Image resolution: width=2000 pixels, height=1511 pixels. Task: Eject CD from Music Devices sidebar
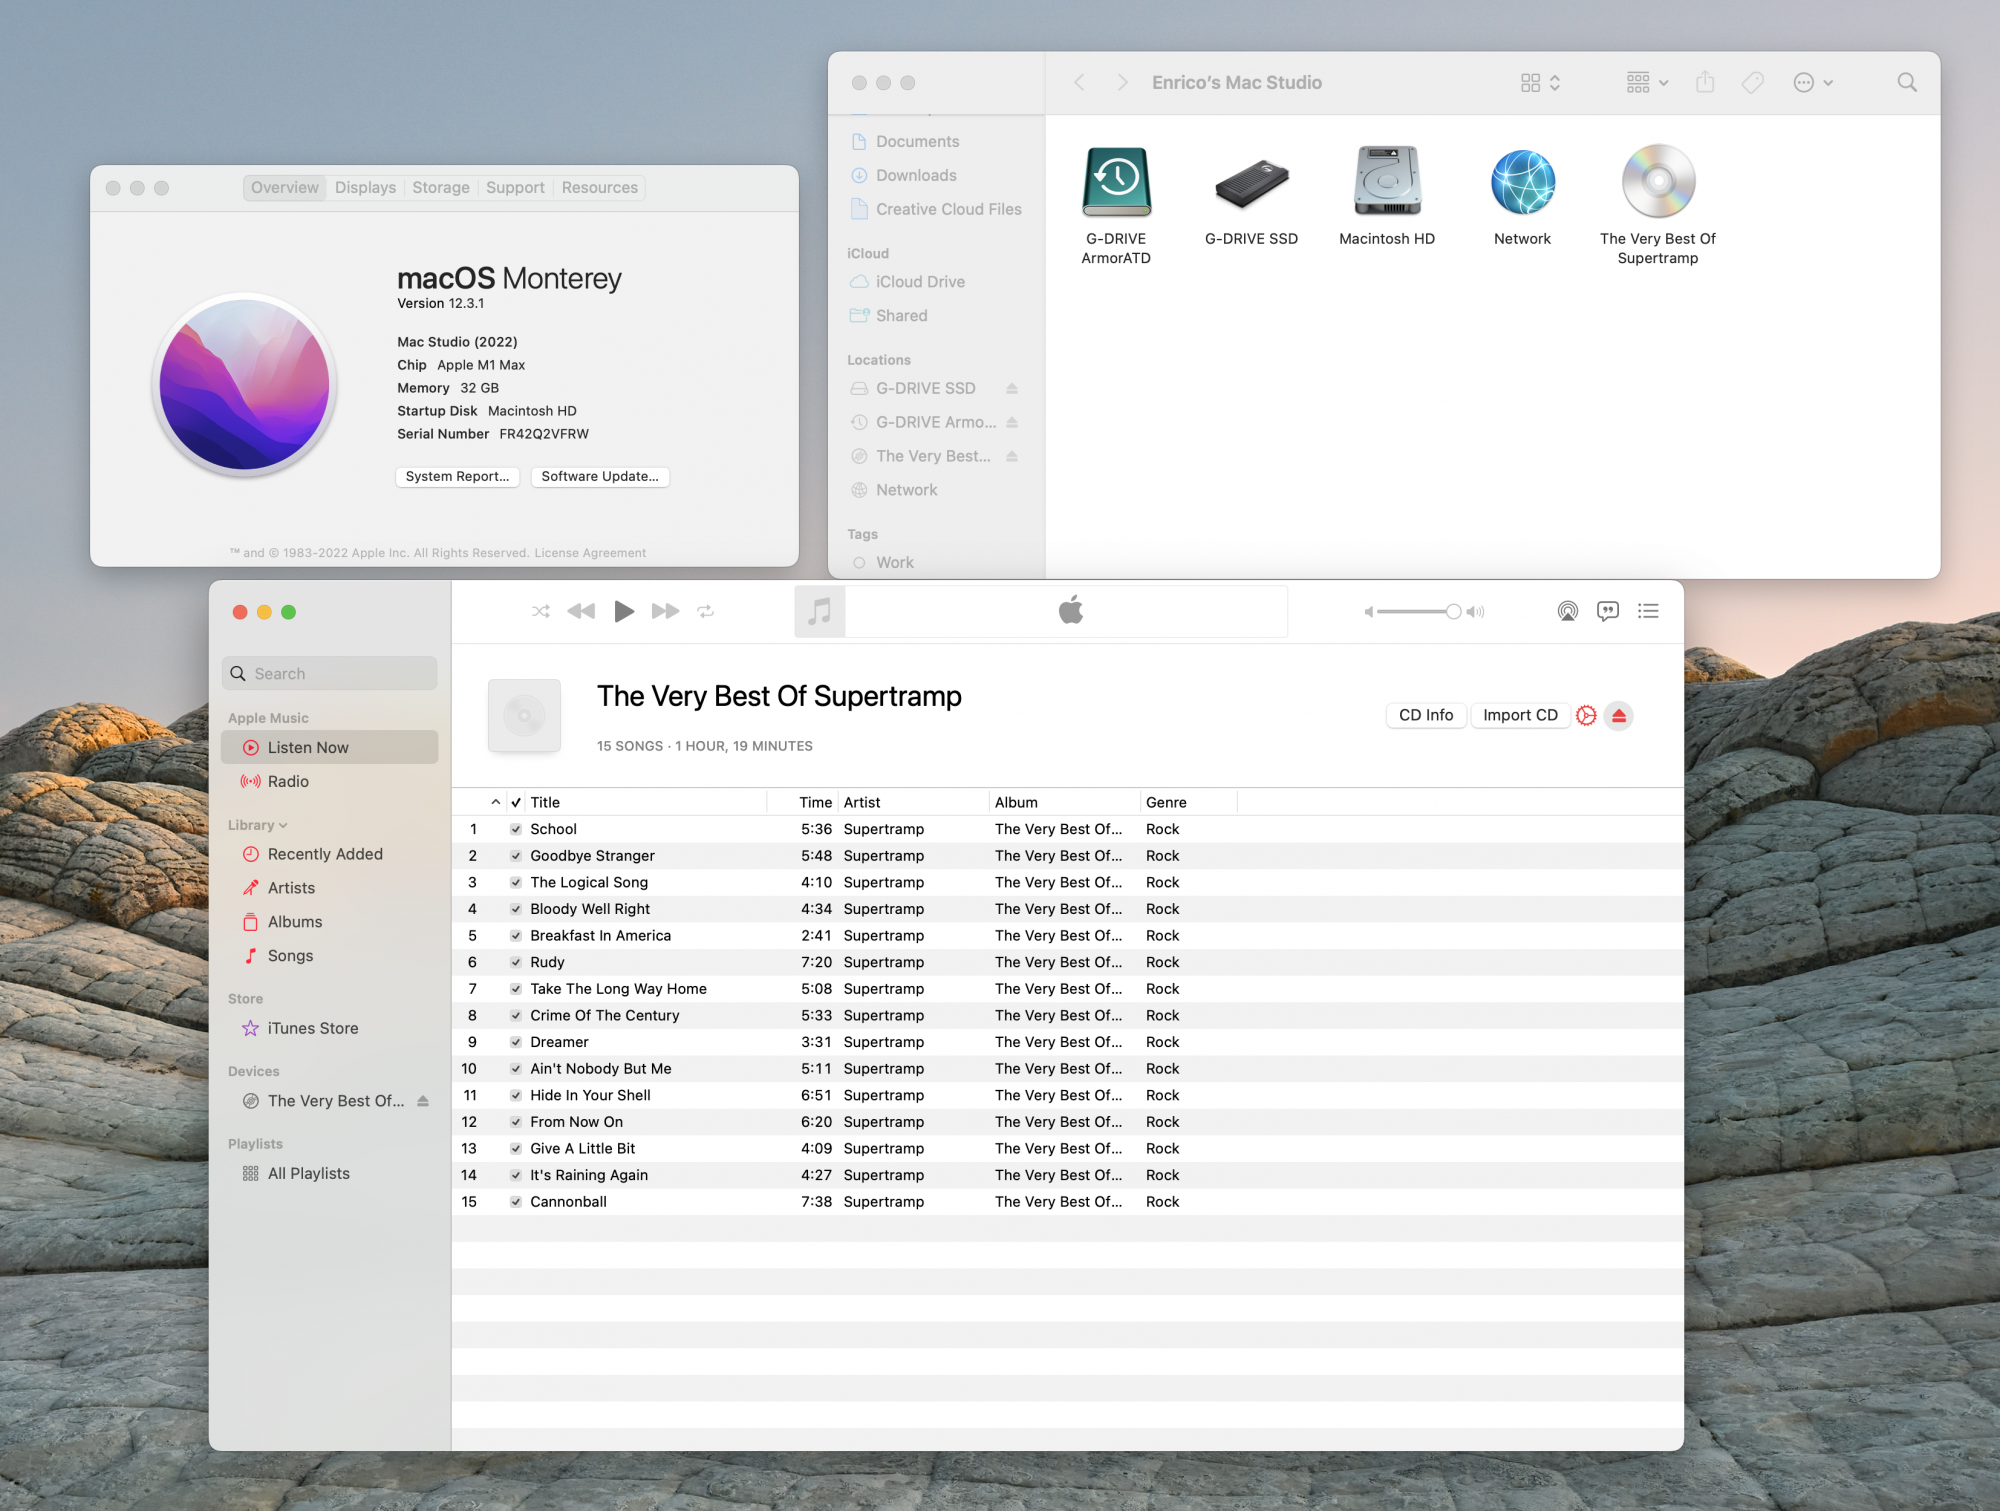pos(423,1101)
